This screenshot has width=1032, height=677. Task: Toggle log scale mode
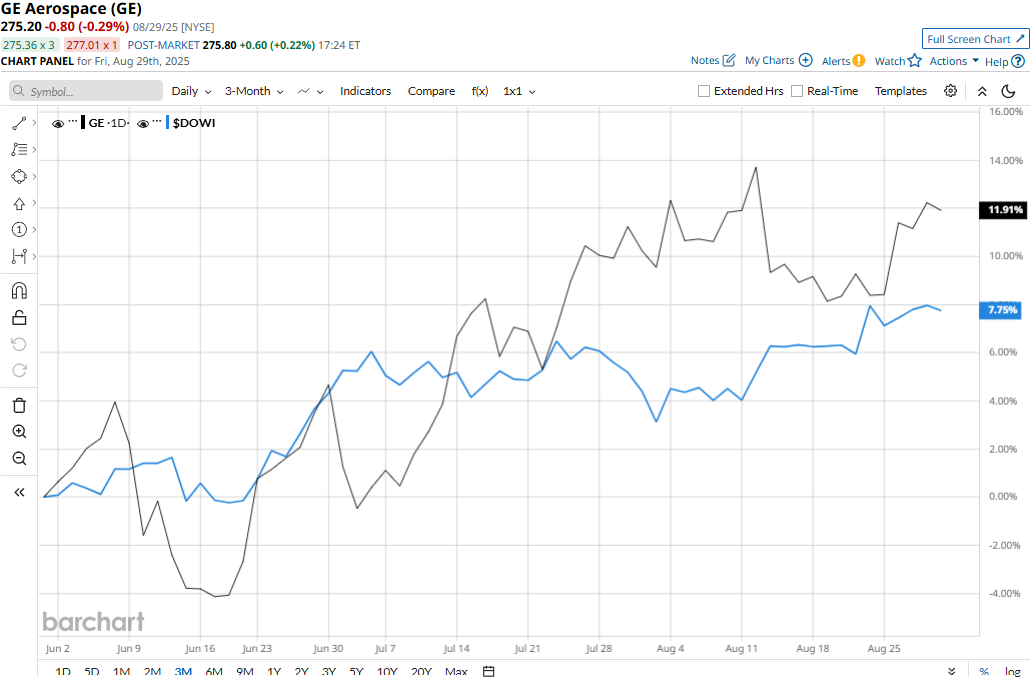[x=1012, y=671]
